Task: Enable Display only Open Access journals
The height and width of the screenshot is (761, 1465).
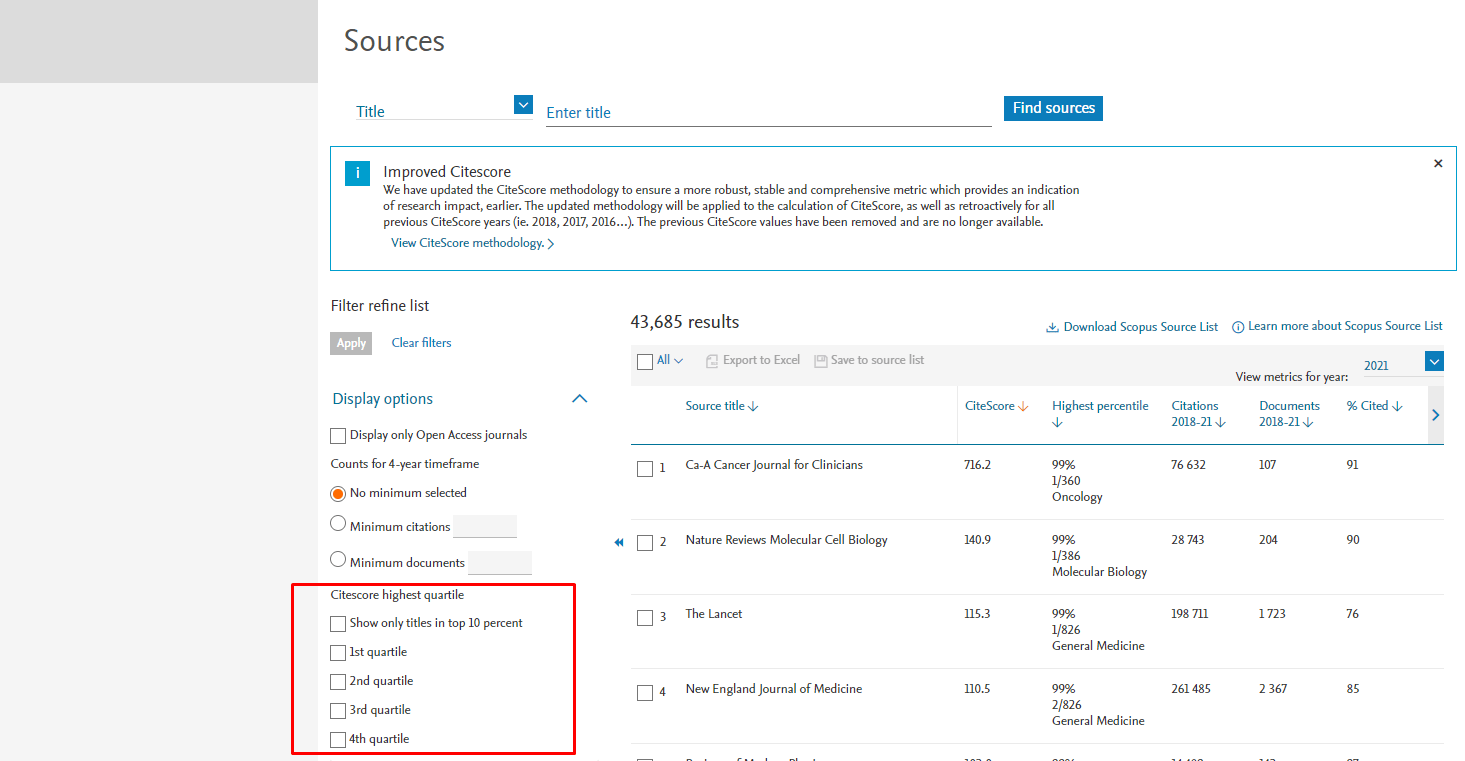Action: (337, 435)
